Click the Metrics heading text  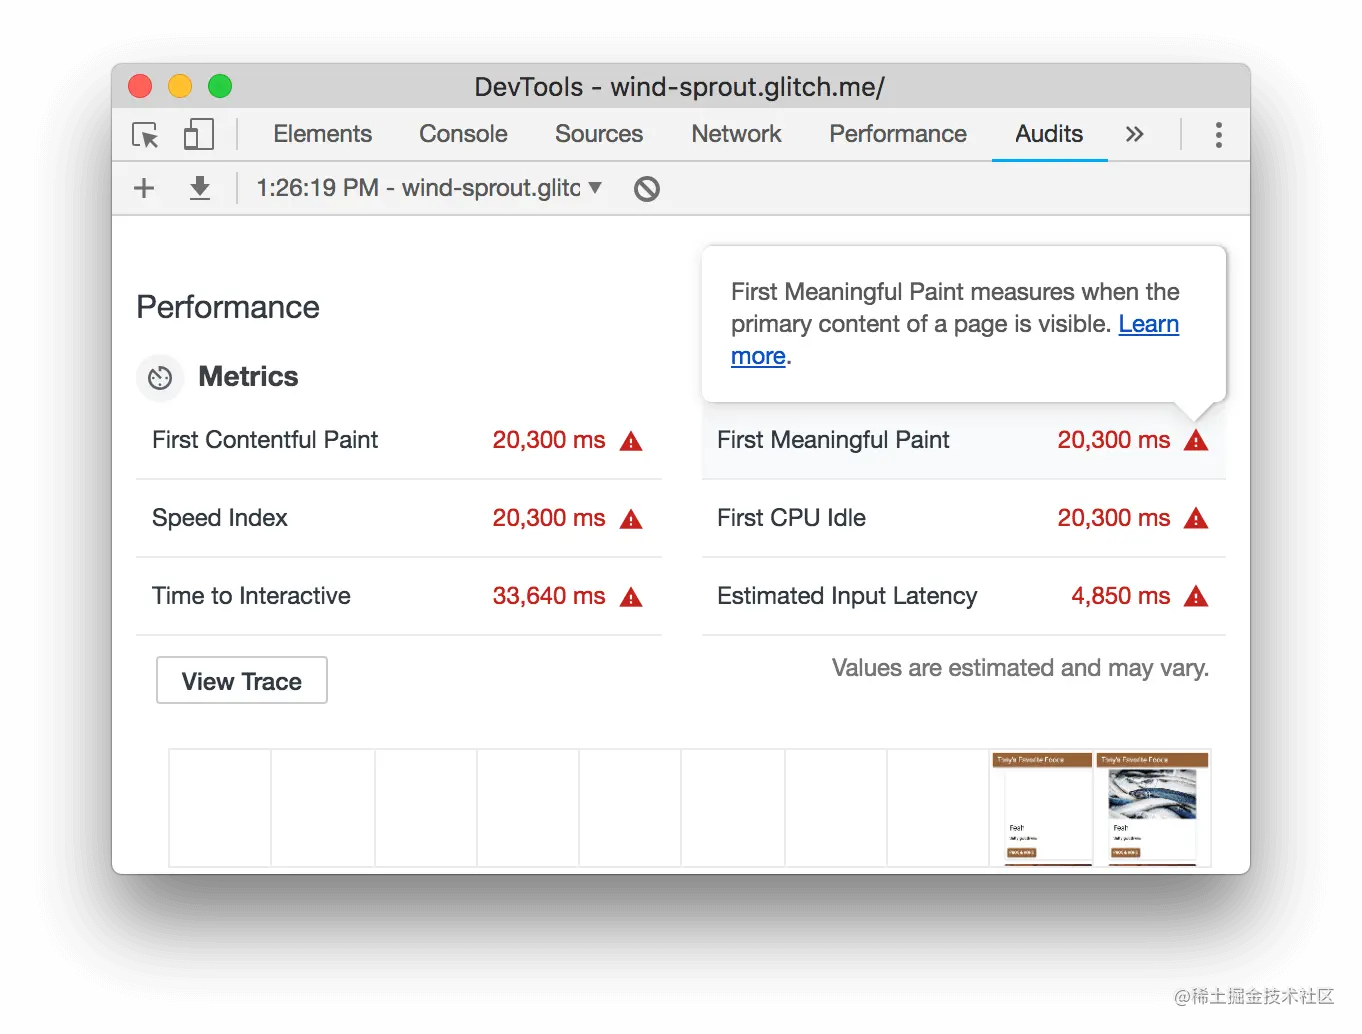tap(248, 376)
